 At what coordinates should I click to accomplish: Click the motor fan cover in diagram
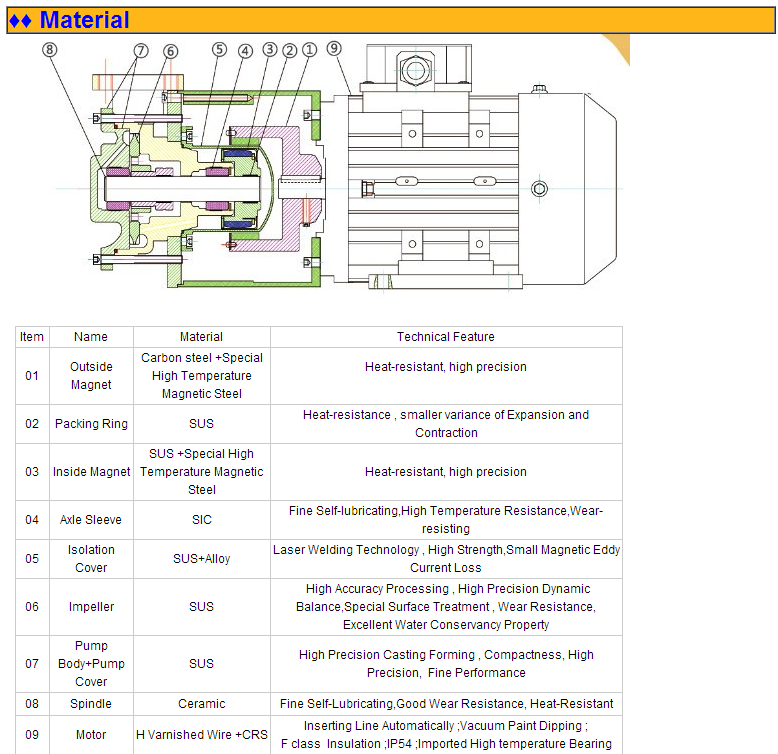coord(569,188)
